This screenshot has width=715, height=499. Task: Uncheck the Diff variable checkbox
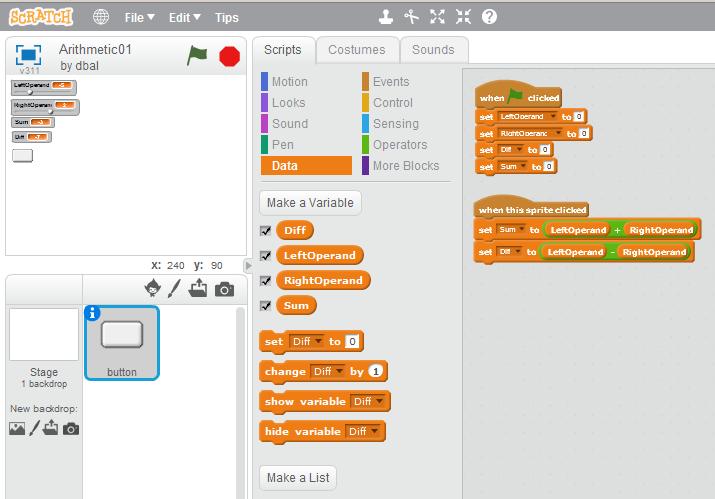265,230
